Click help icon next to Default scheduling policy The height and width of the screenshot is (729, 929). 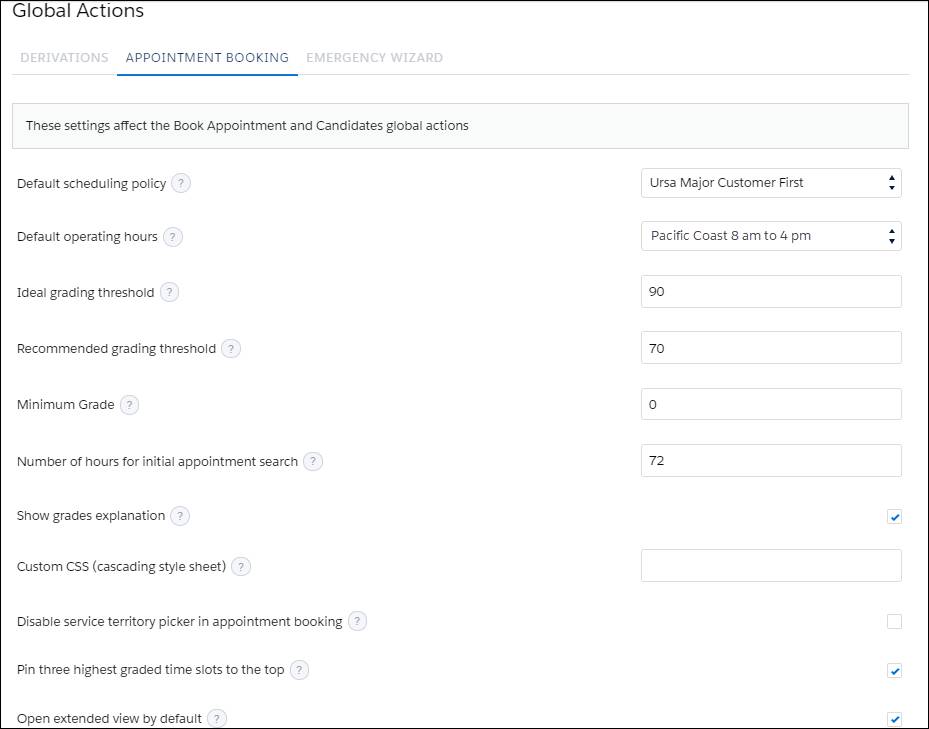pyautogui.click(x=181, y=184)
